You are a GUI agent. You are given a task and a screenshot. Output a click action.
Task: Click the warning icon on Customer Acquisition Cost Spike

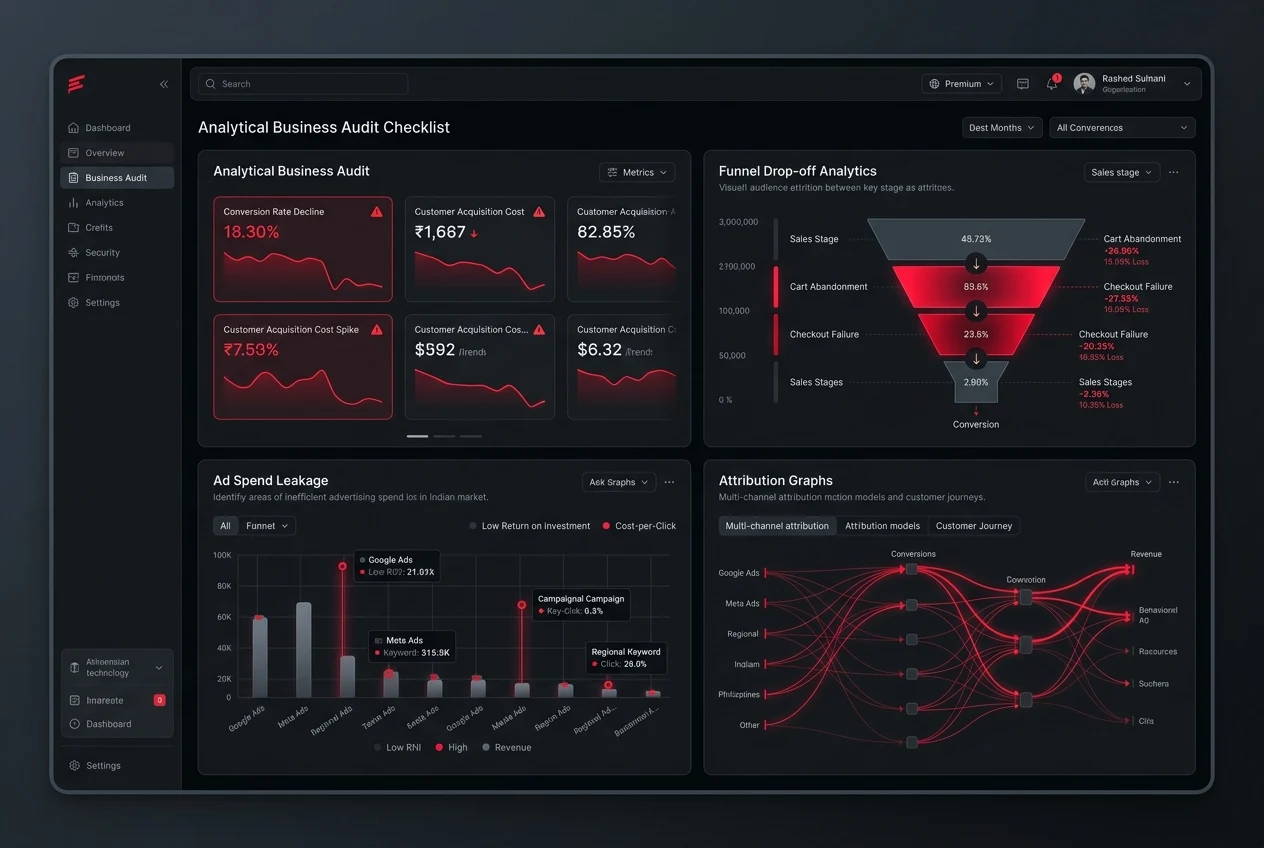coord(377,329)
